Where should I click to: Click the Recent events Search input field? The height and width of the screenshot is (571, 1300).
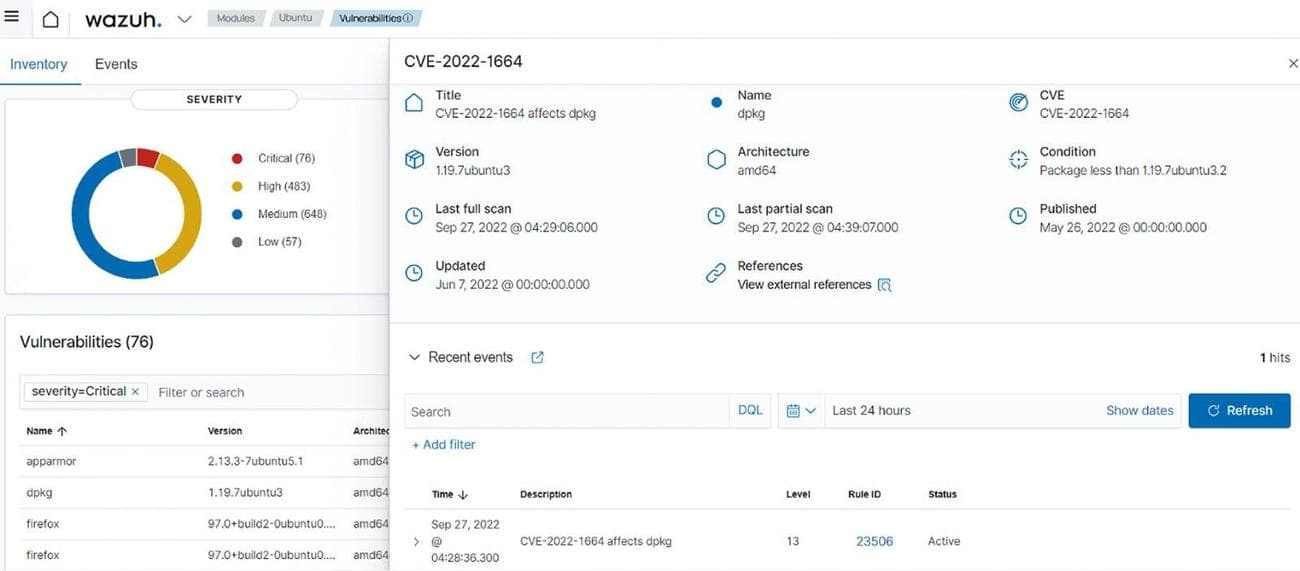[565, 411]
